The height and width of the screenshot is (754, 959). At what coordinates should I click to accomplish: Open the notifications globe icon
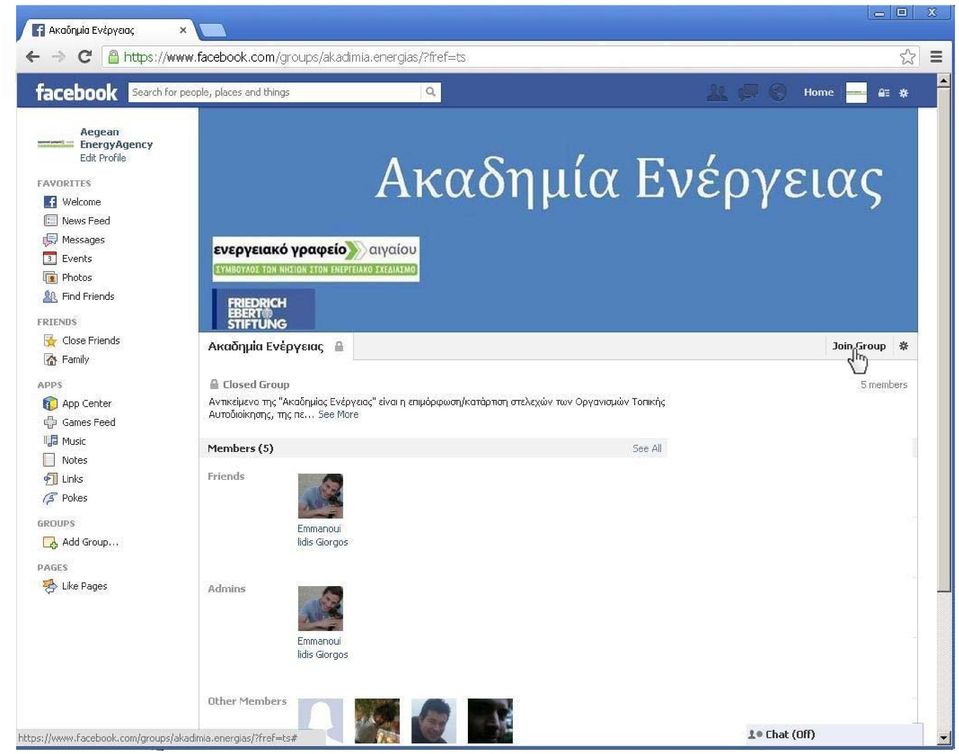777,92
